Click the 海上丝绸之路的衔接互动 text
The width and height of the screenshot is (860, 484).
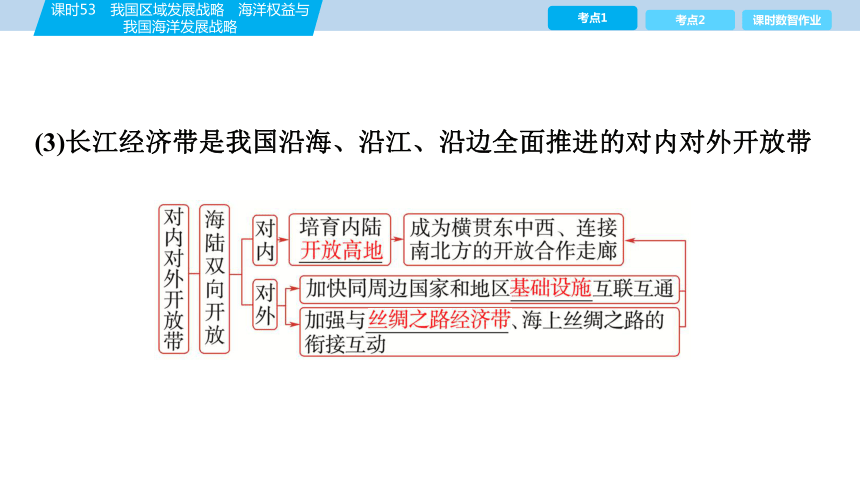tap(485, 332)
